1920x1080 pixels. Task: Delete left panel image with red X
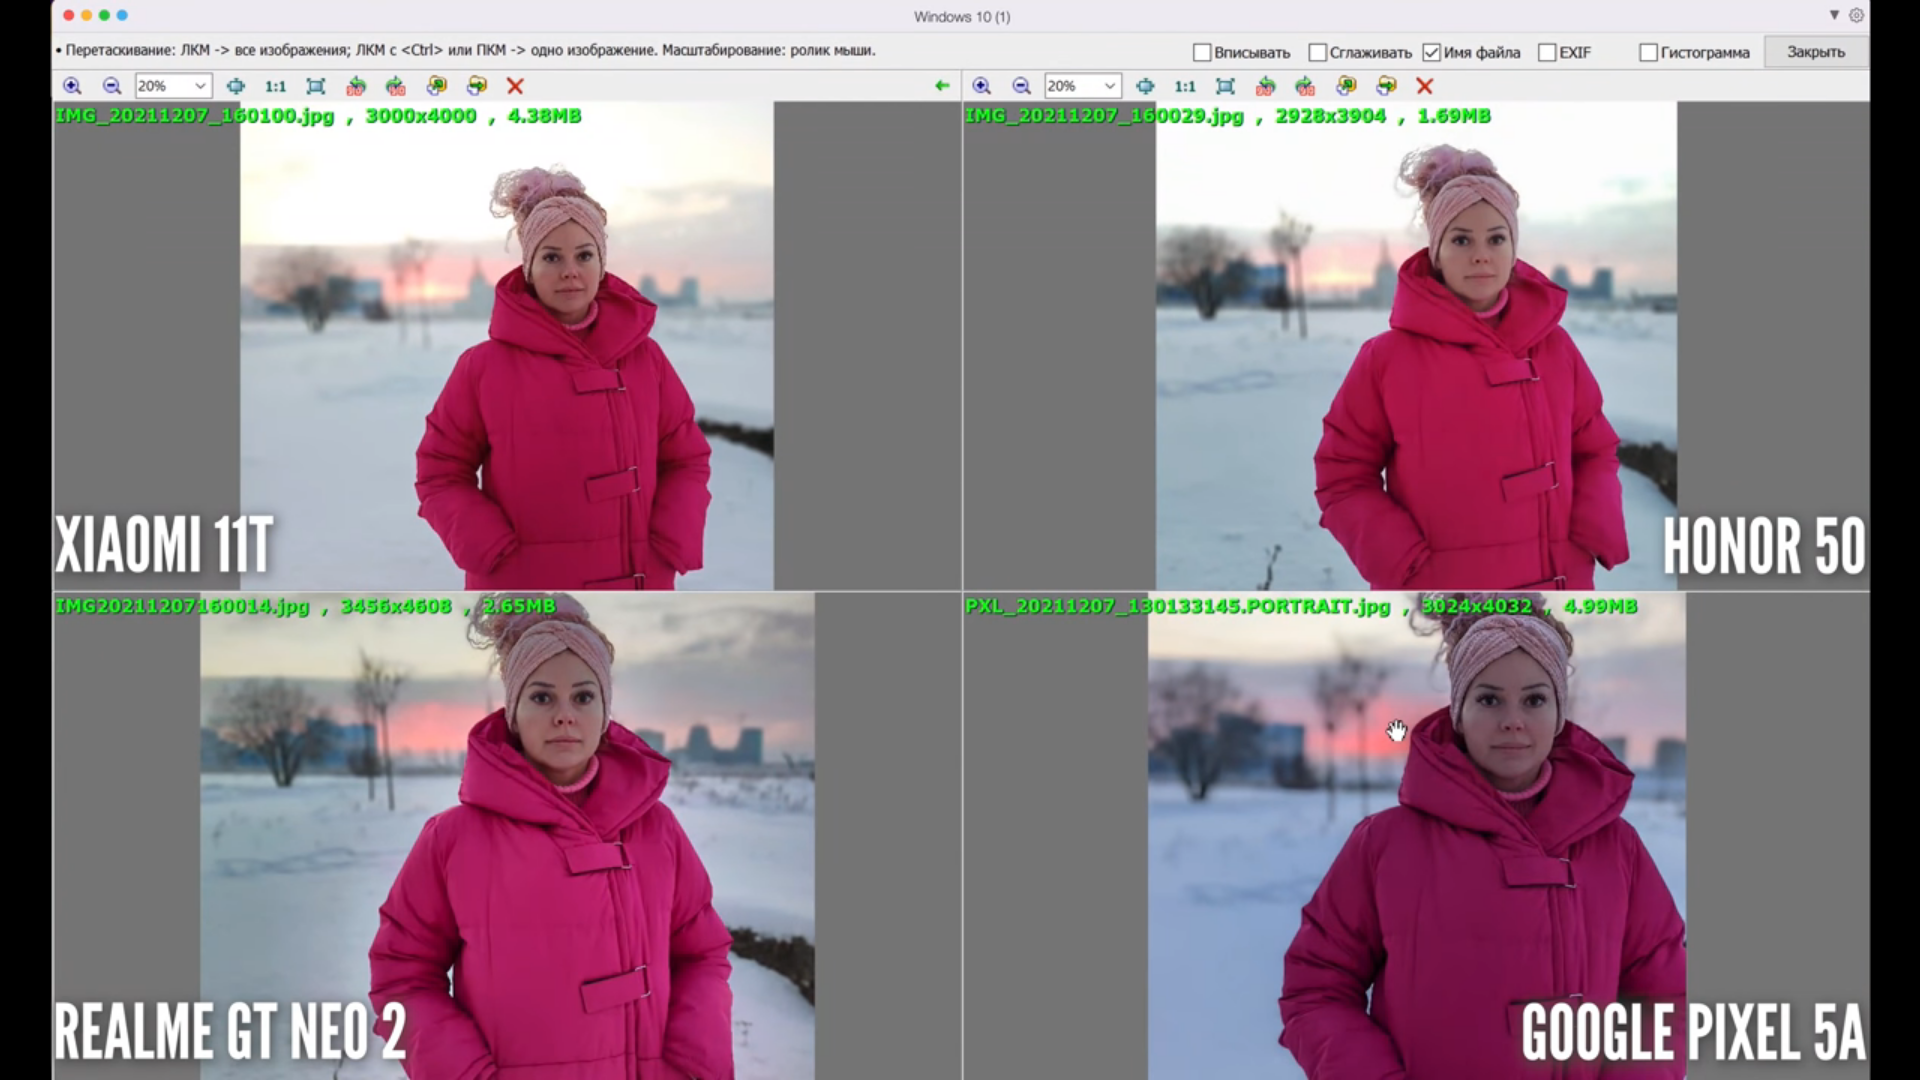coord(515,86)
